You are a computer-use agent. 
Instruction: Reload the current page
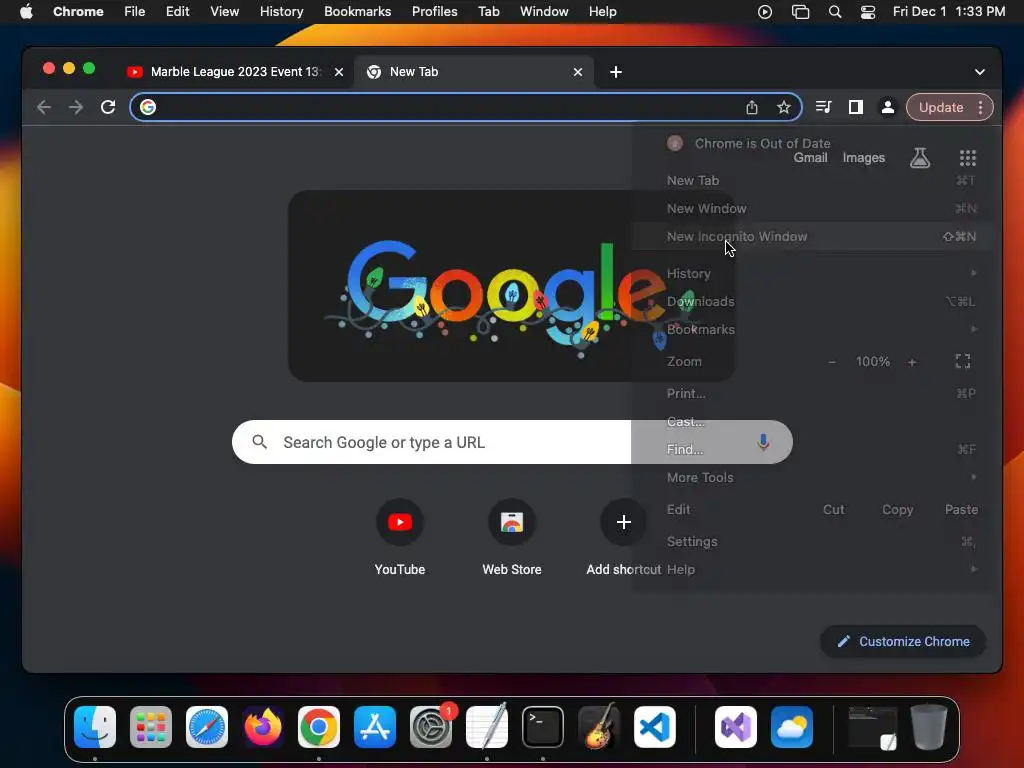[108, 107]
